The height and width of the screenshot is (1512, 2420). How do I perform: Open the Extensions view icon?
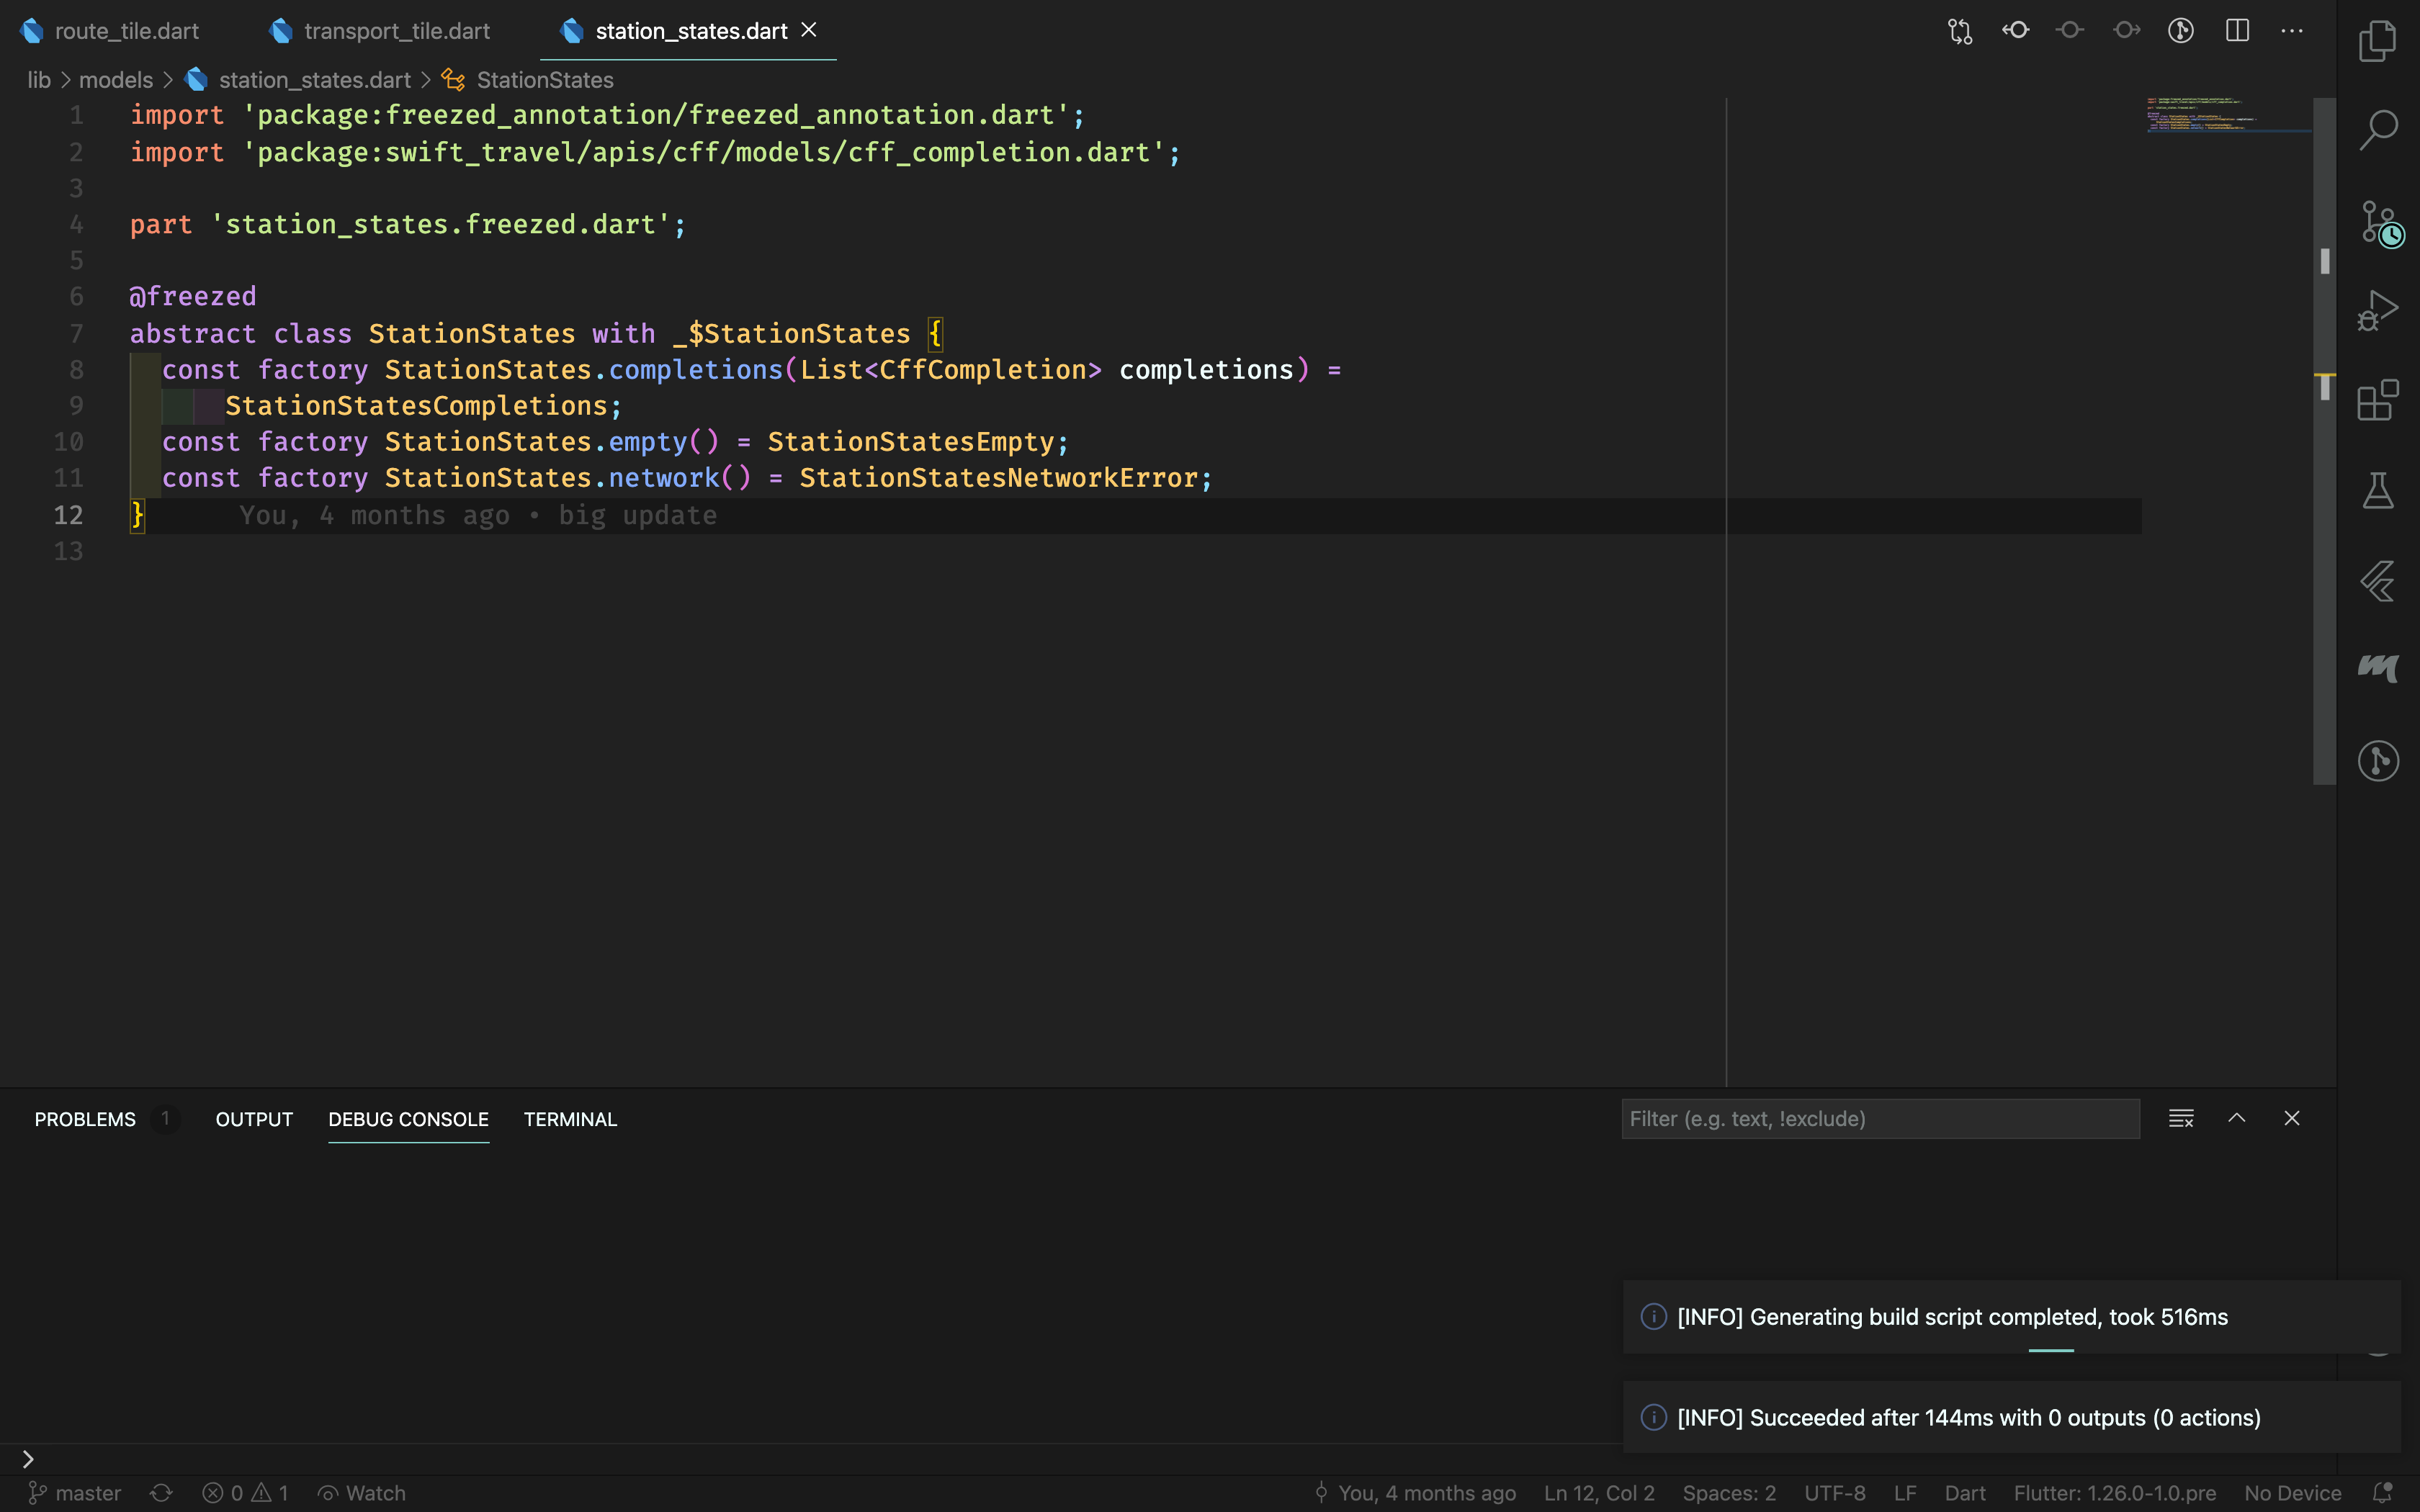tap(2377, 400)
